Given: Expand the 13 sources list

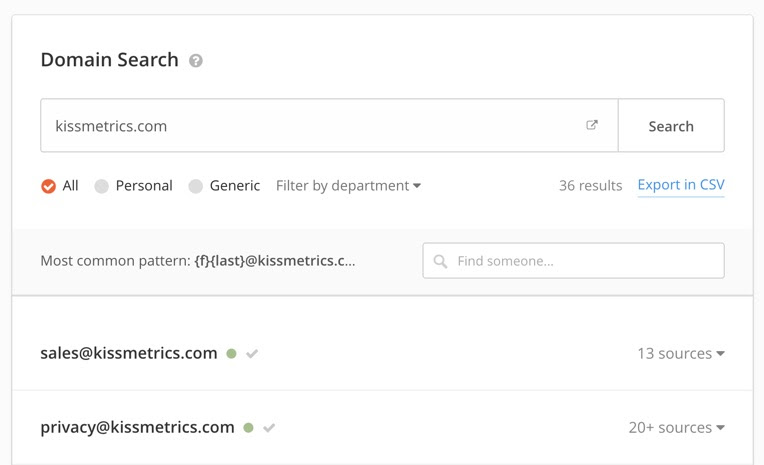Looking at the screenshot, I should coord(681,353).
